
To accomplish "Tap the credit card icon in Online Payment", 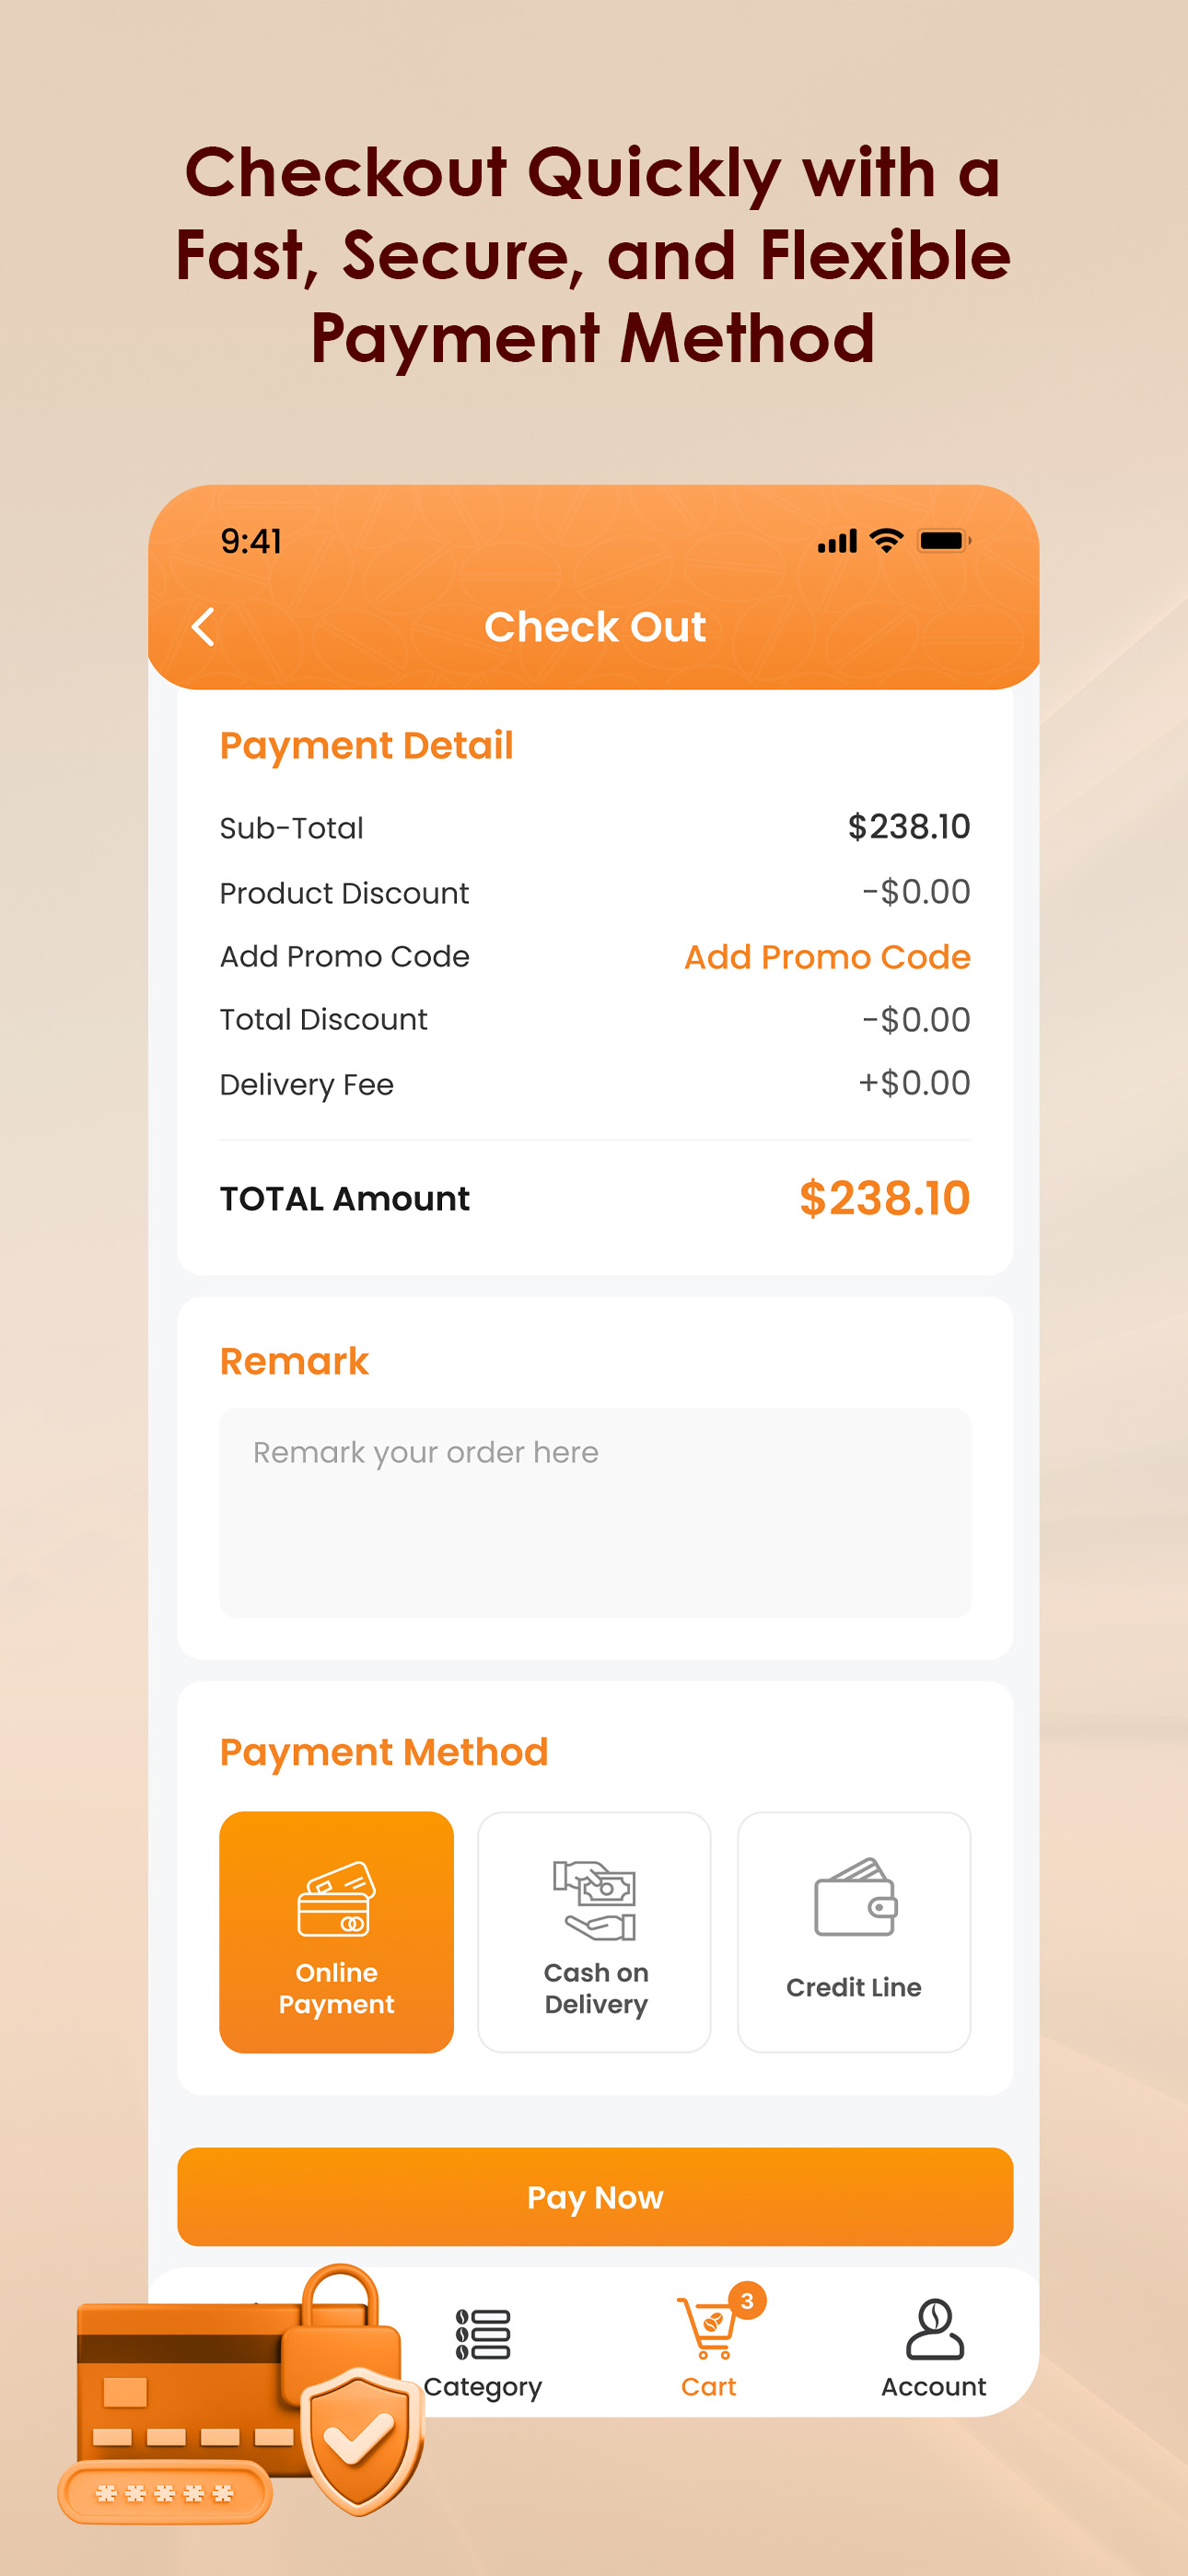I will [x=336, y=1898].
